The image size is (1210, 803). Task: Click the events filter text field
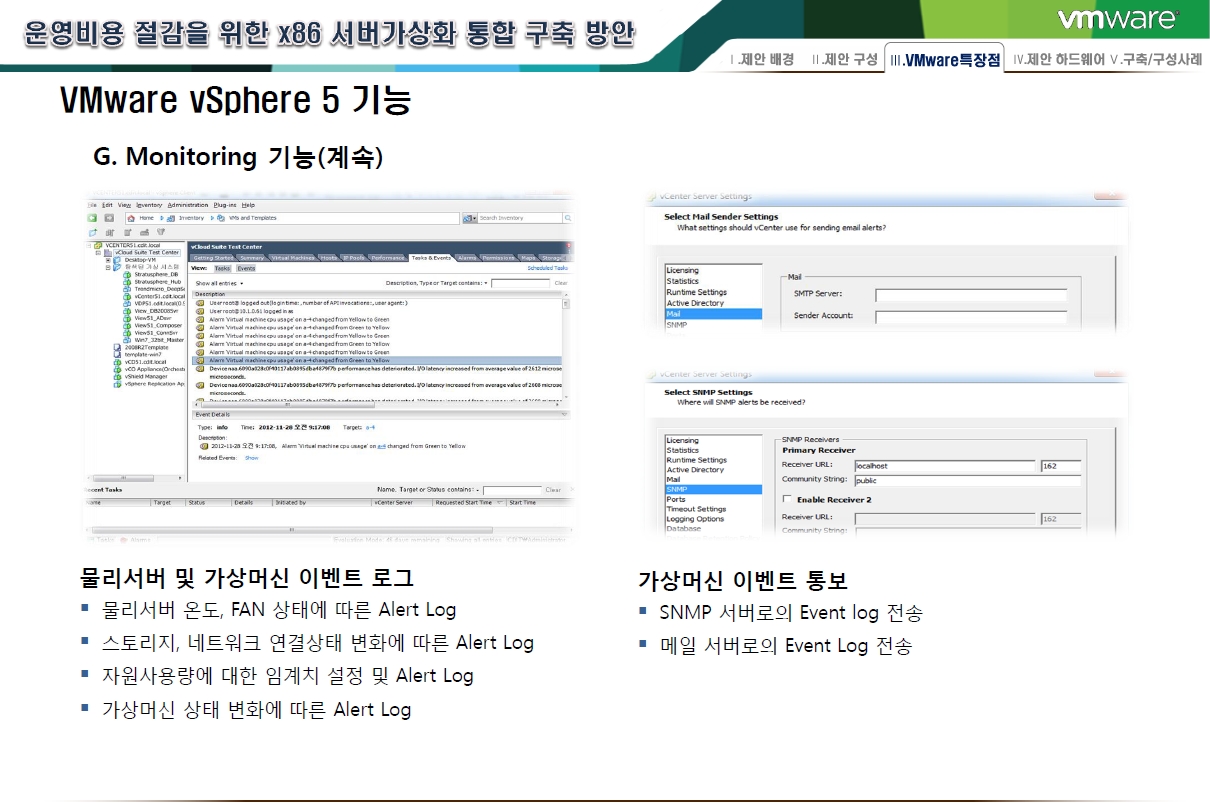(x=520, y=284)
